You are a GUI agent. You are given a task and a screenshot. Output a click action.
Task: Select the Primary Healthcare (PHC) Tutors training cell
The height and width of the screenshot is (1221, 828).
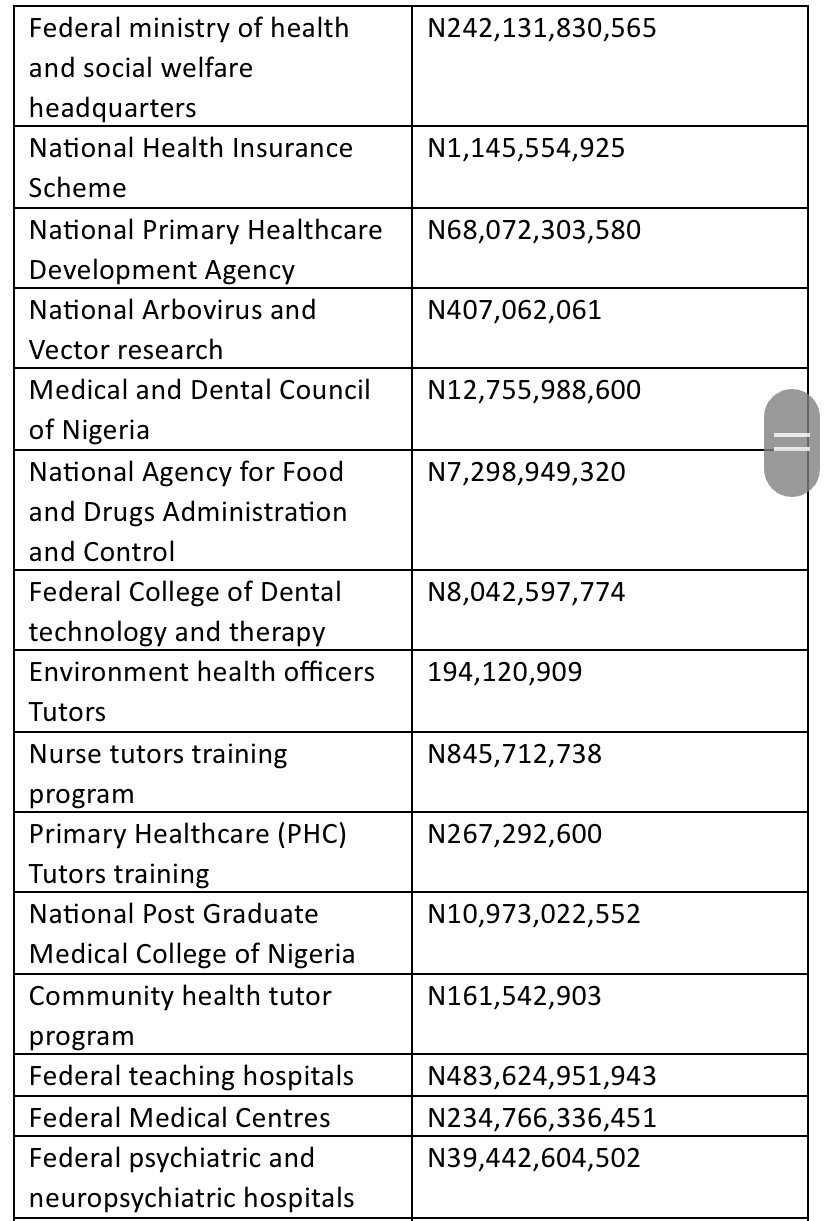point(188,854)
